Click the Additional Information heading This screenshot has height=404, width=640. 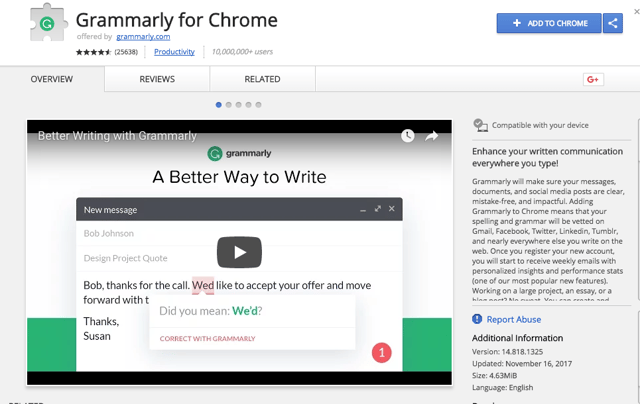518,338
